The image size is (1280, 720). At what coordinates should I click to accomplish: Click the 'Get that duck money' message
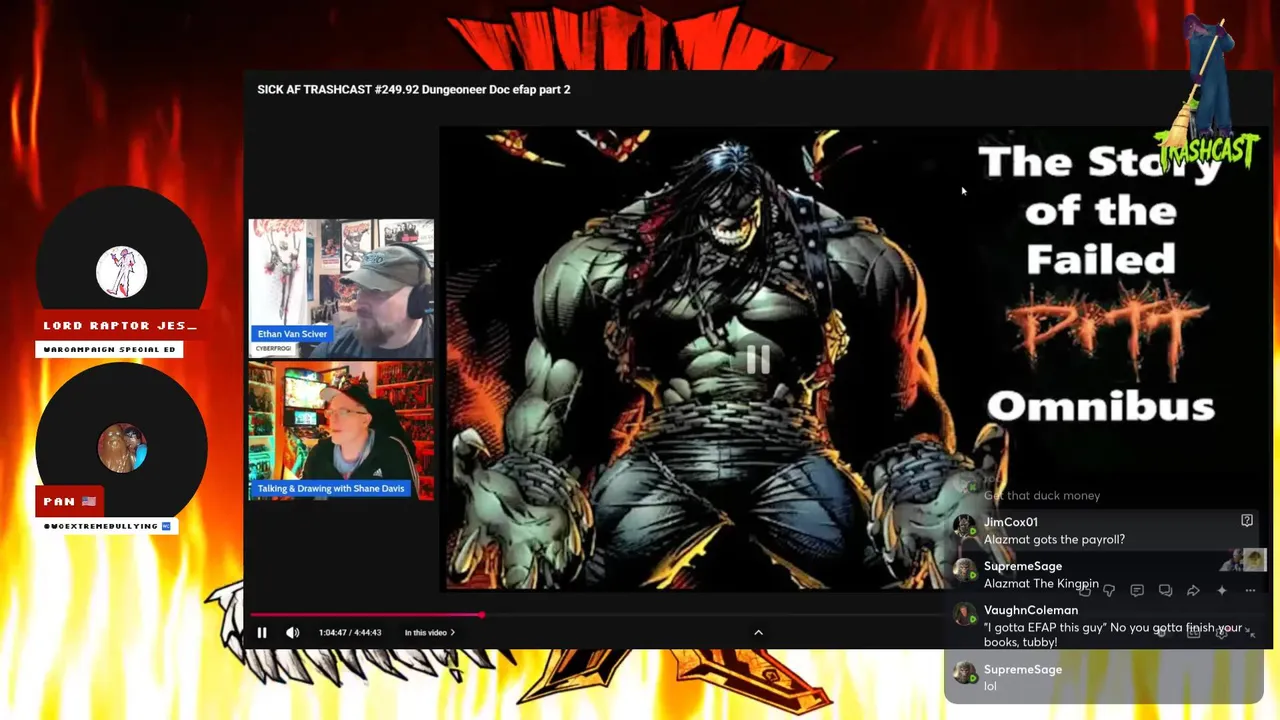[1042, 495]
